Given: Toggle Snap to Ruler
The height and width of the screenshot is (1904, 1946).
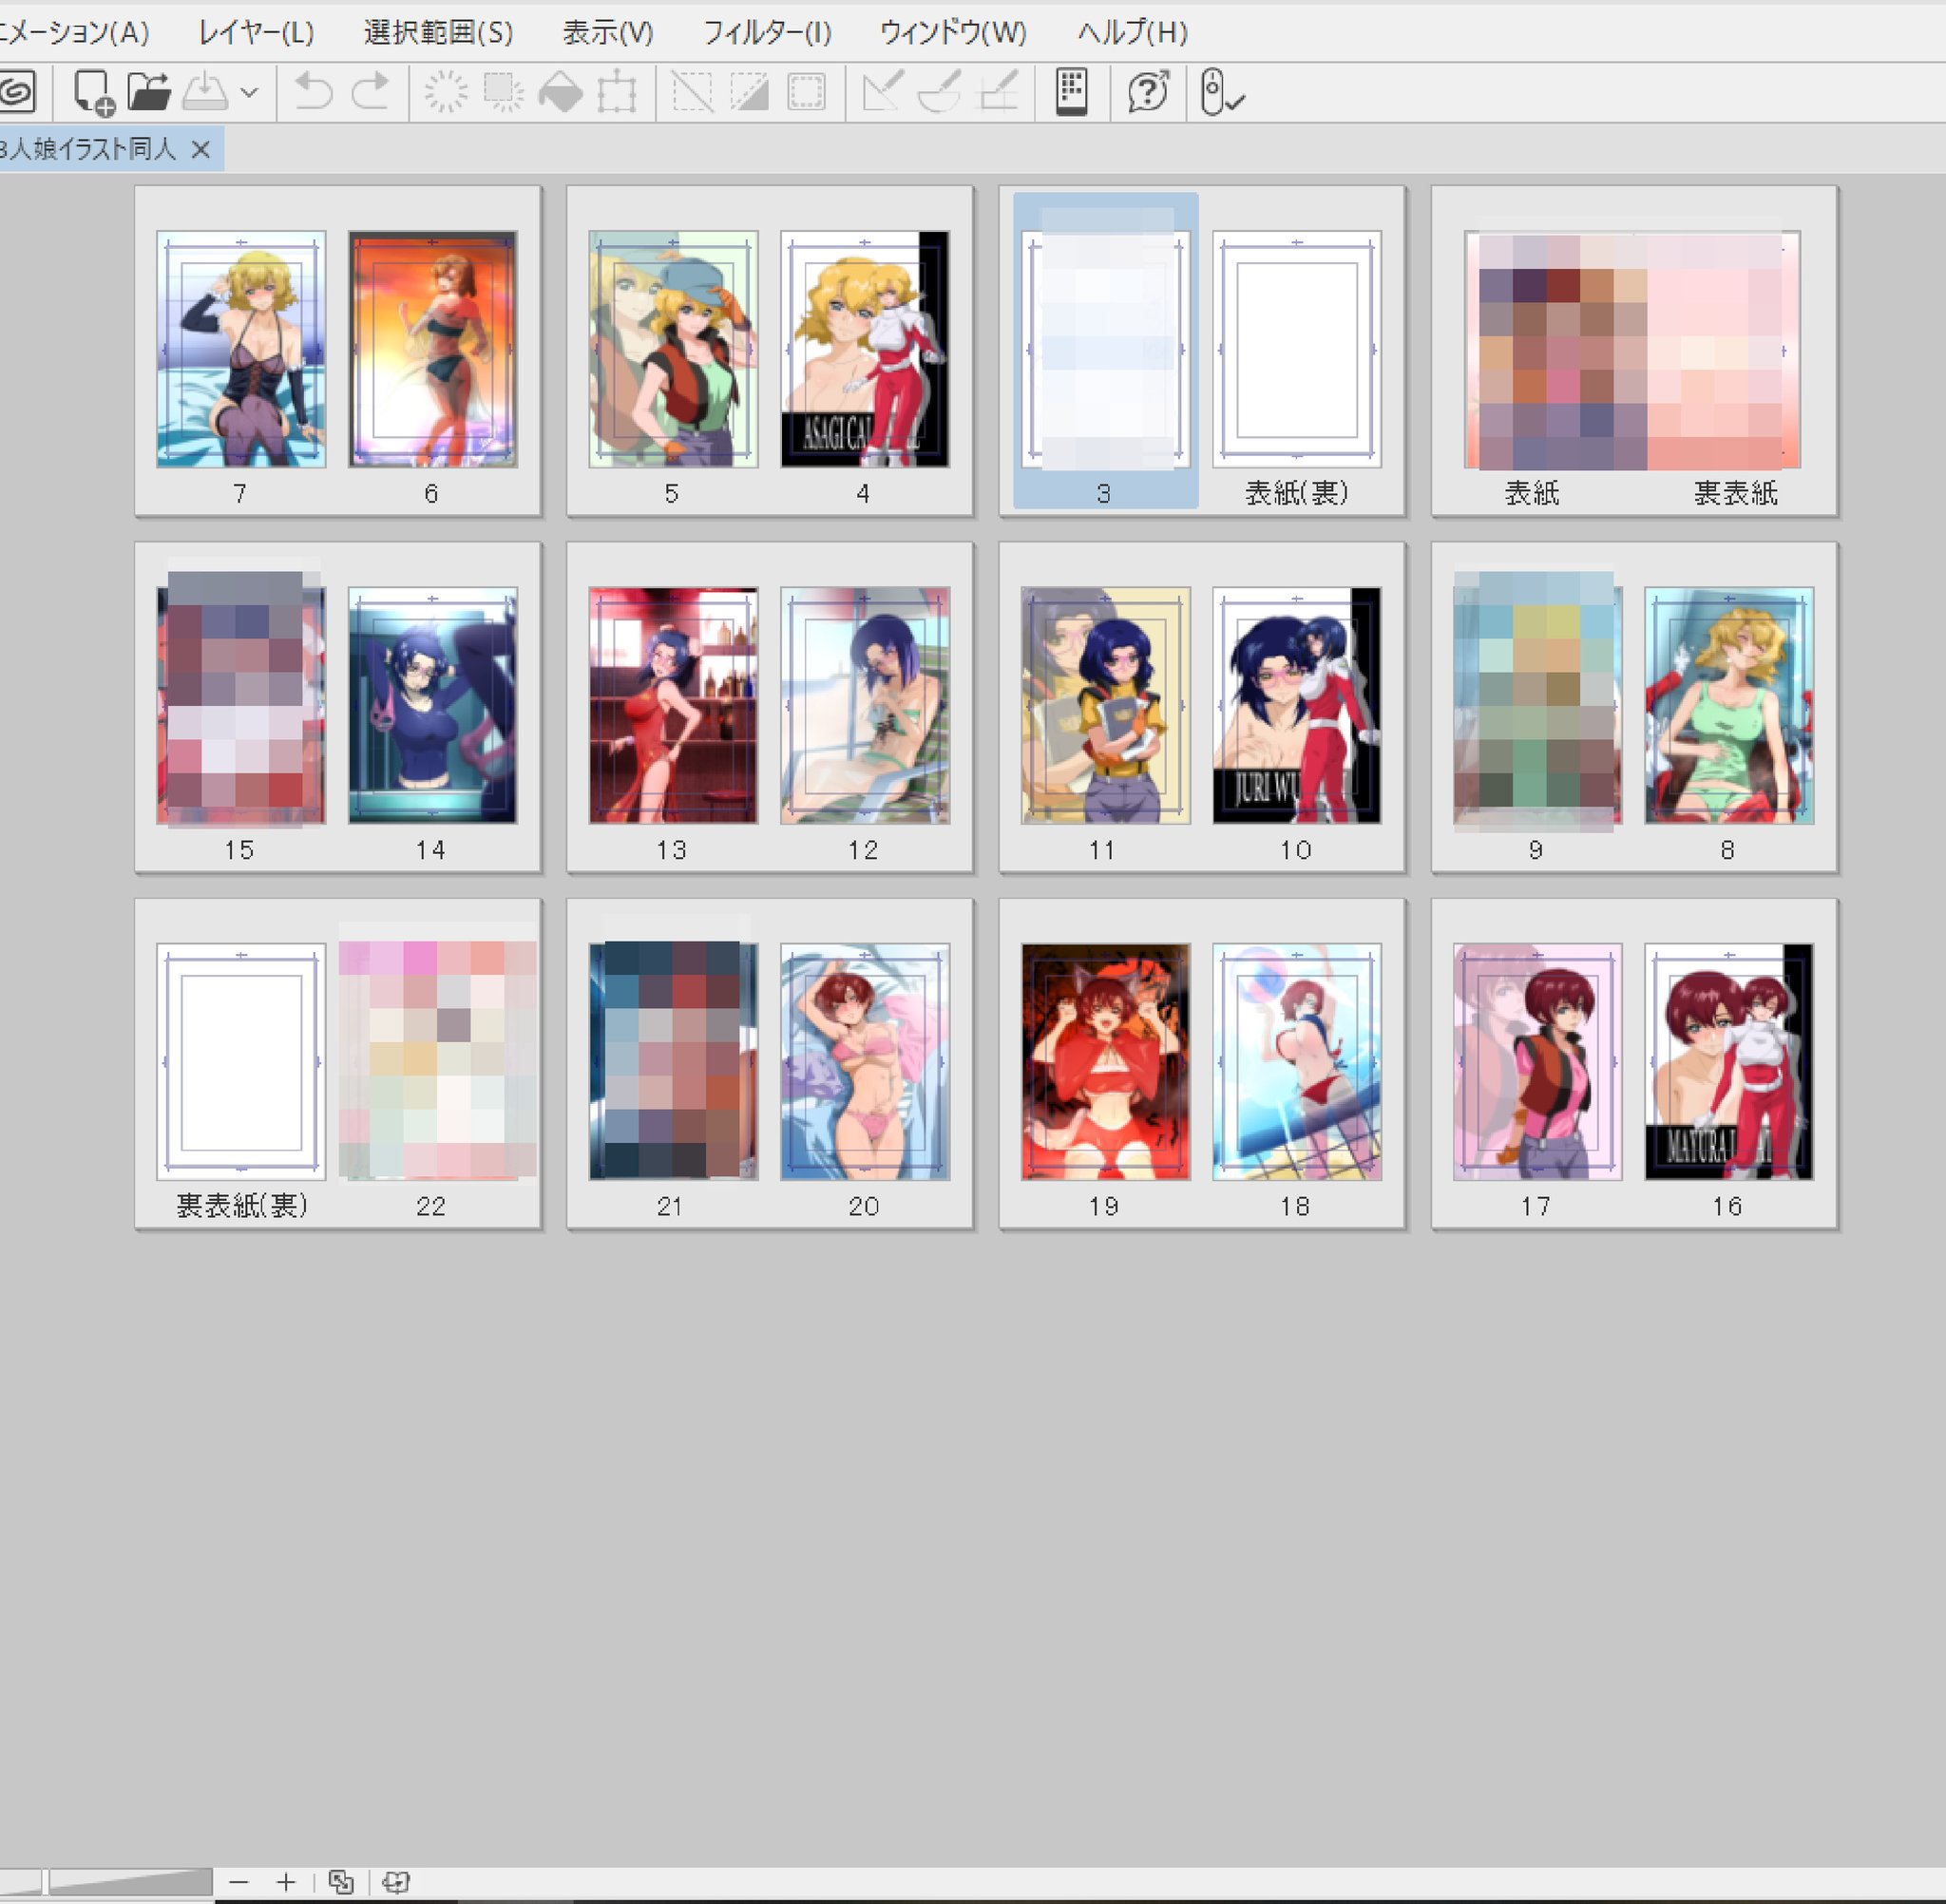Looking at the screenshot, I should [882, 92].
